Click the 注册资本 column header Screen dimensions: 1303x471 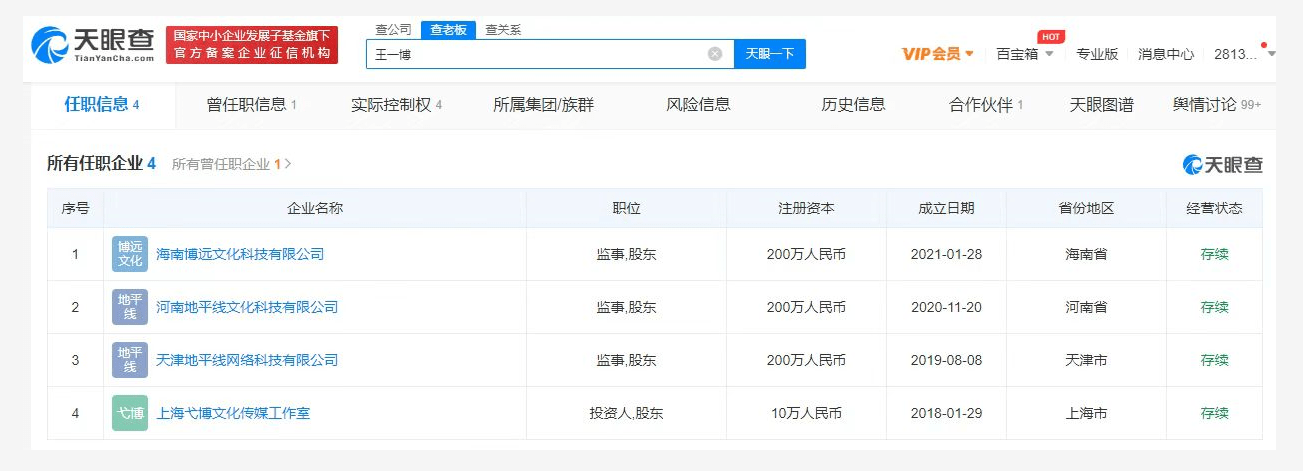click(806, 208)
